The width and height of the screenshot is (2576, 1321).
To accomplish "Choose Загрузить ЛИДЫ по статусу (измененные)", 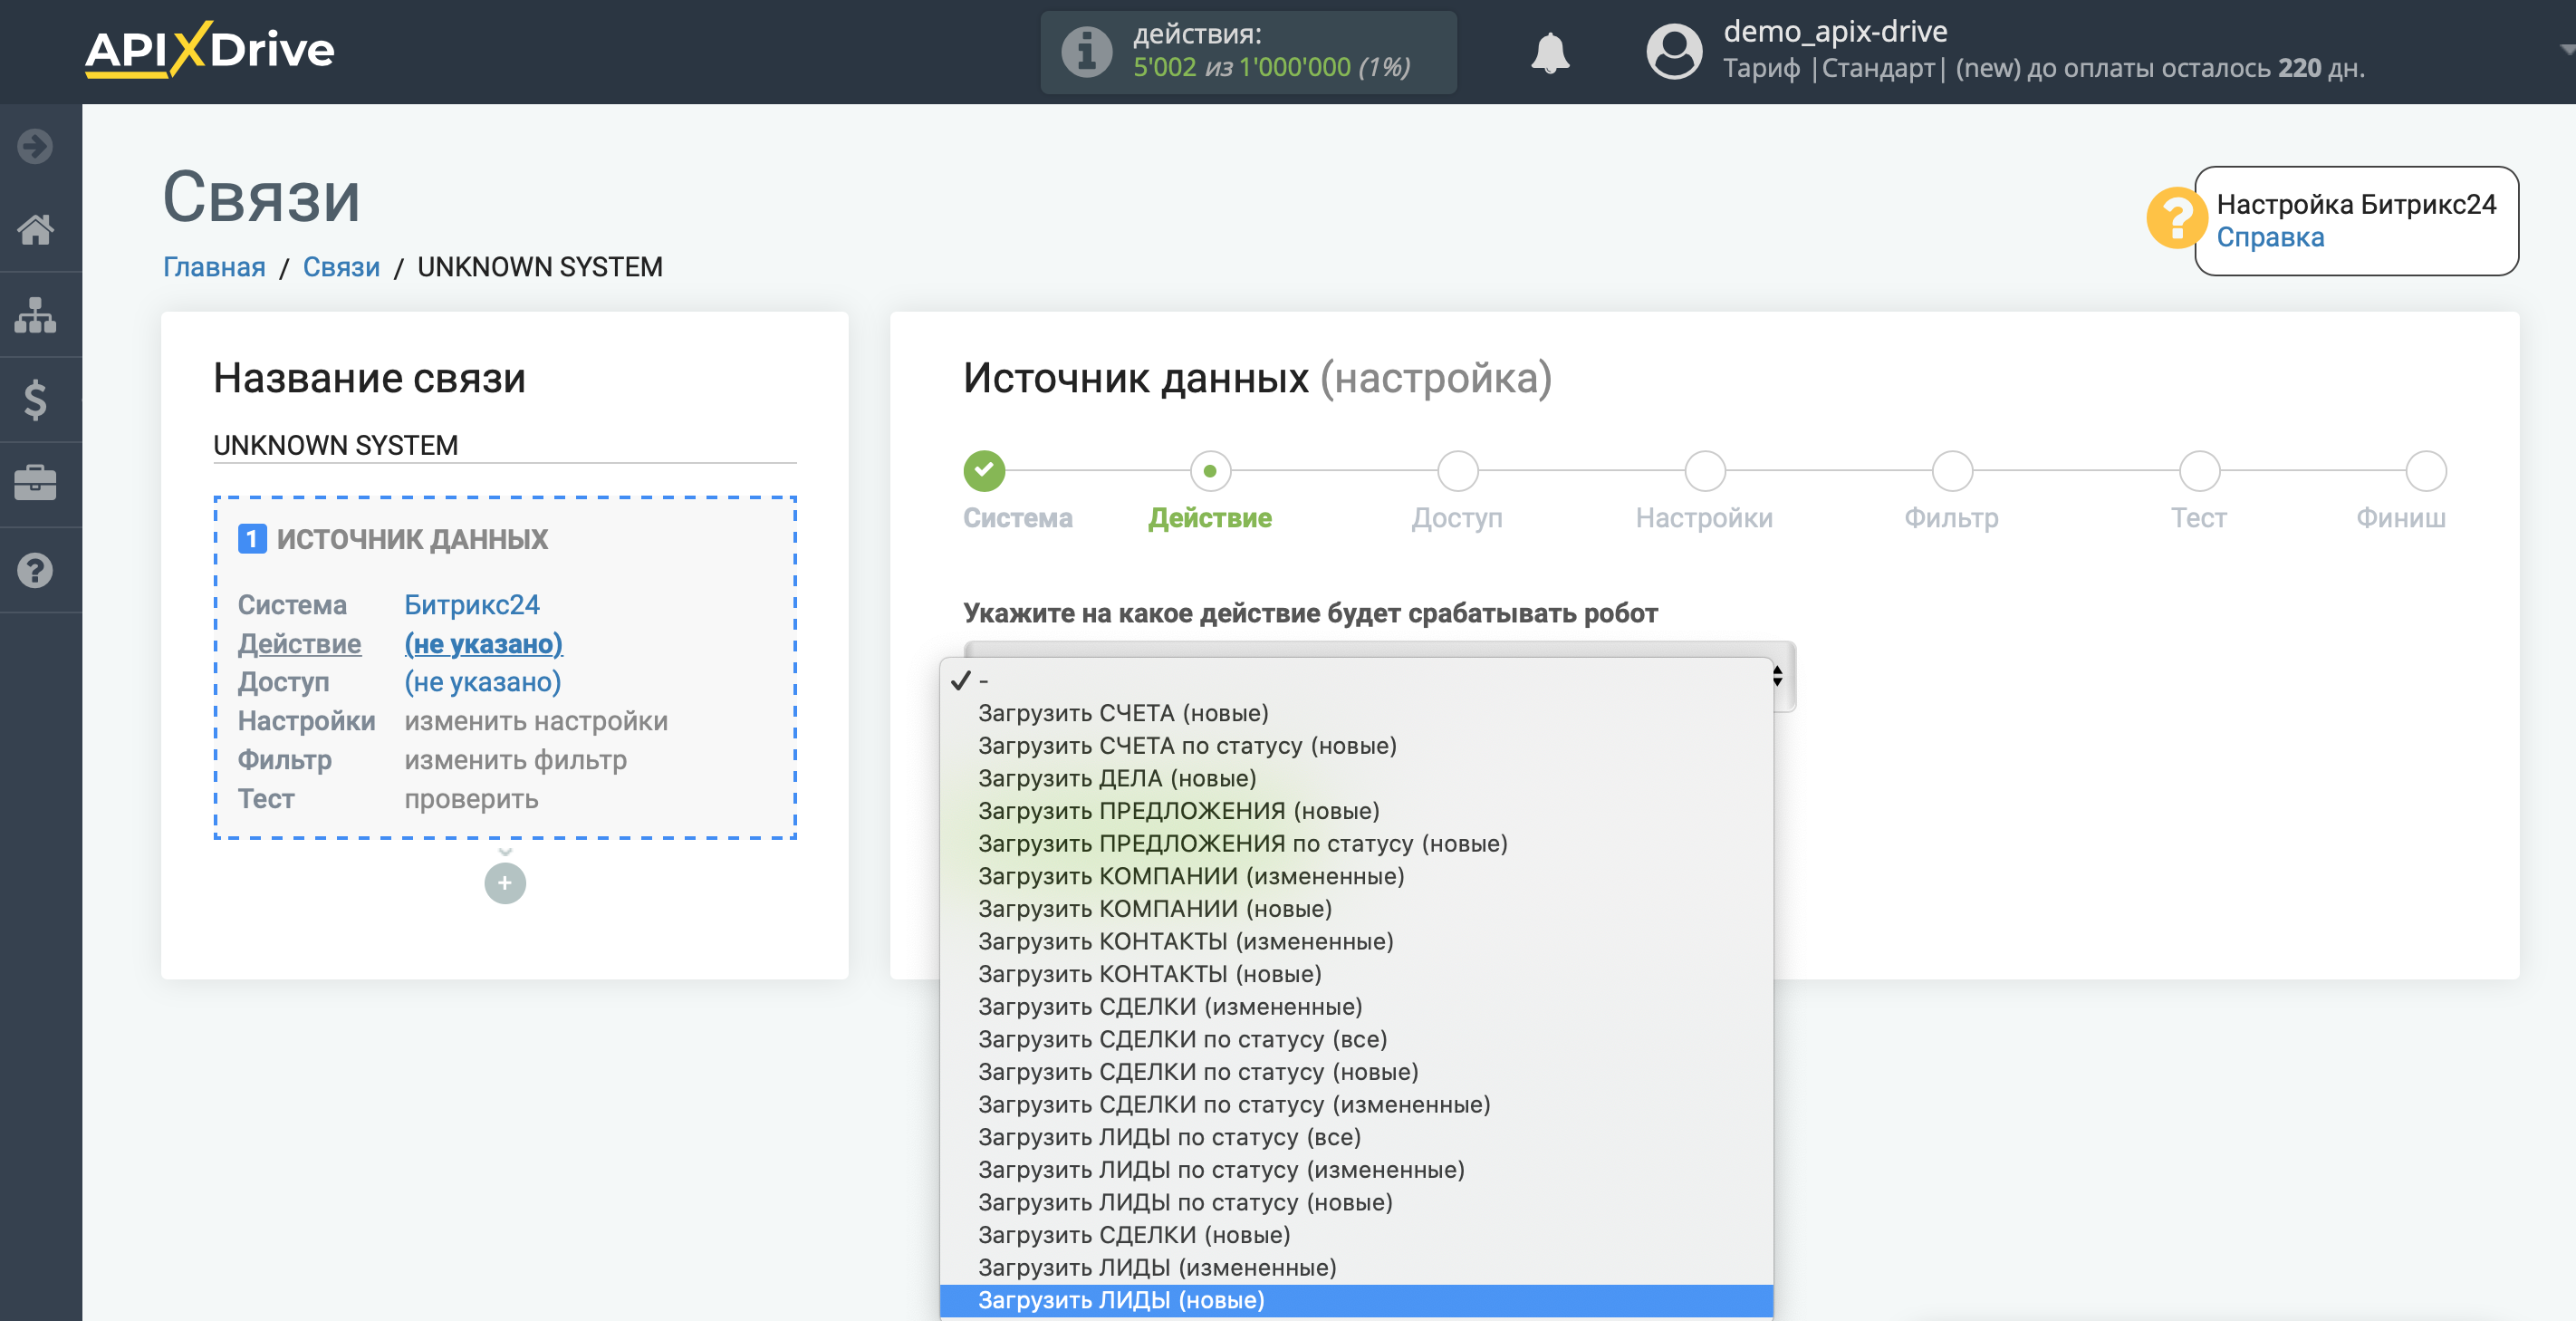I will pos(1356,1170).
